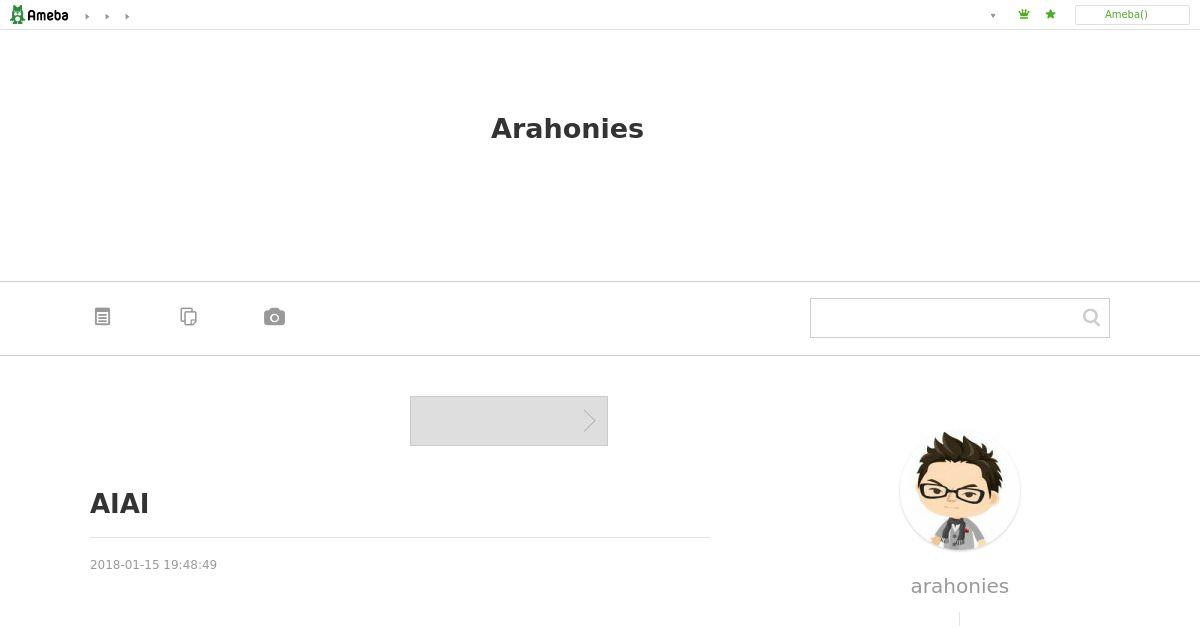Click the arahonies avatar picture
The image size is (1200, 630).
point(960,491)
